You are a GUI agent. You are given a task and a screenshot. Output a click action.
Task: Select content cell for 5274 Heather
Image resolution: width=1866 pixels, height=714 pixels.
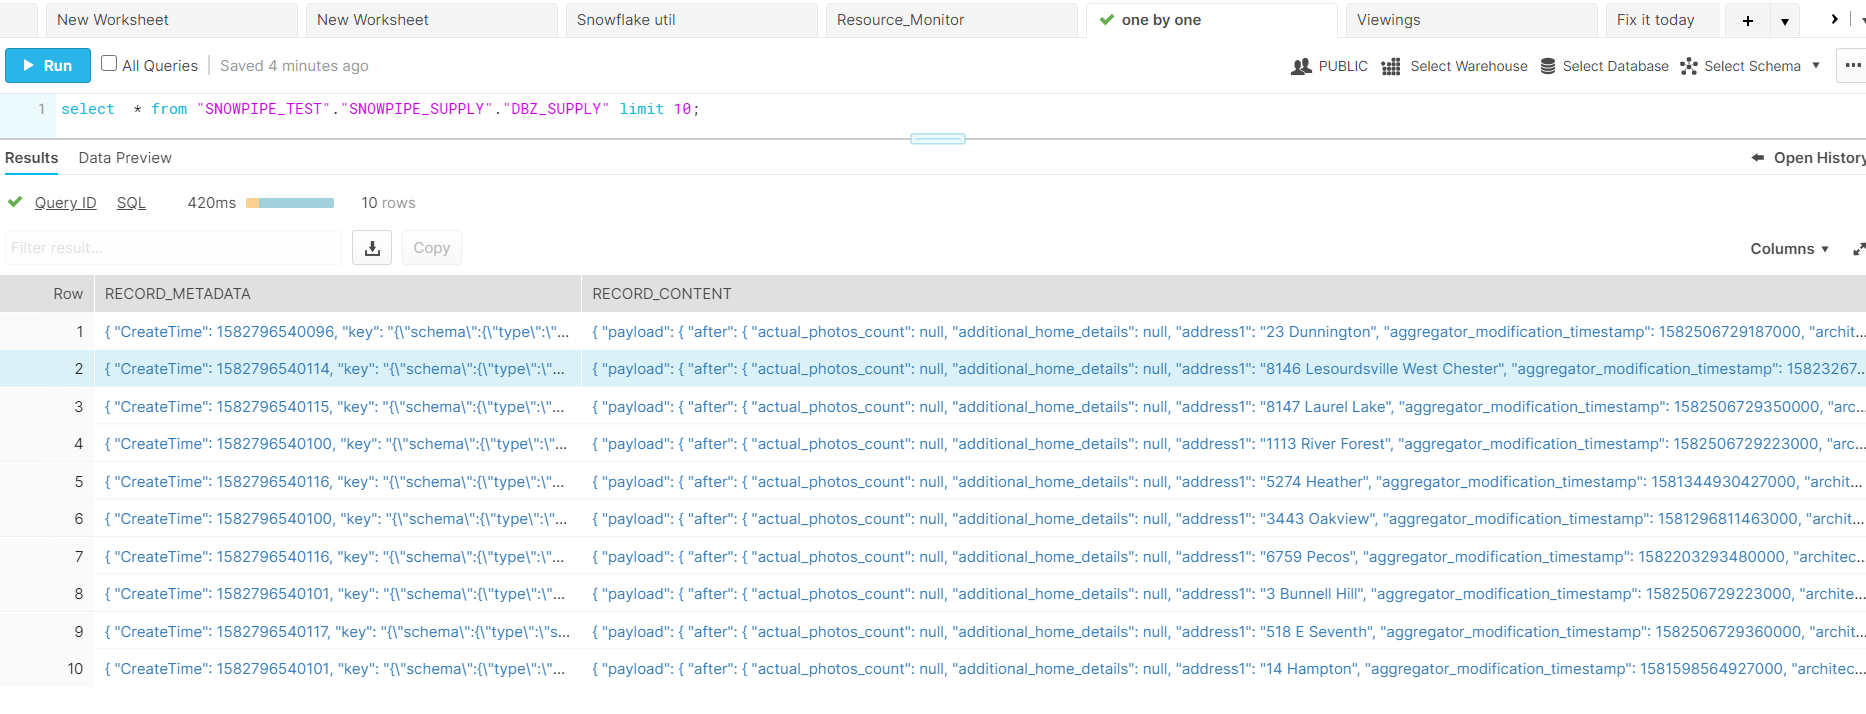tap(1224, 482)
